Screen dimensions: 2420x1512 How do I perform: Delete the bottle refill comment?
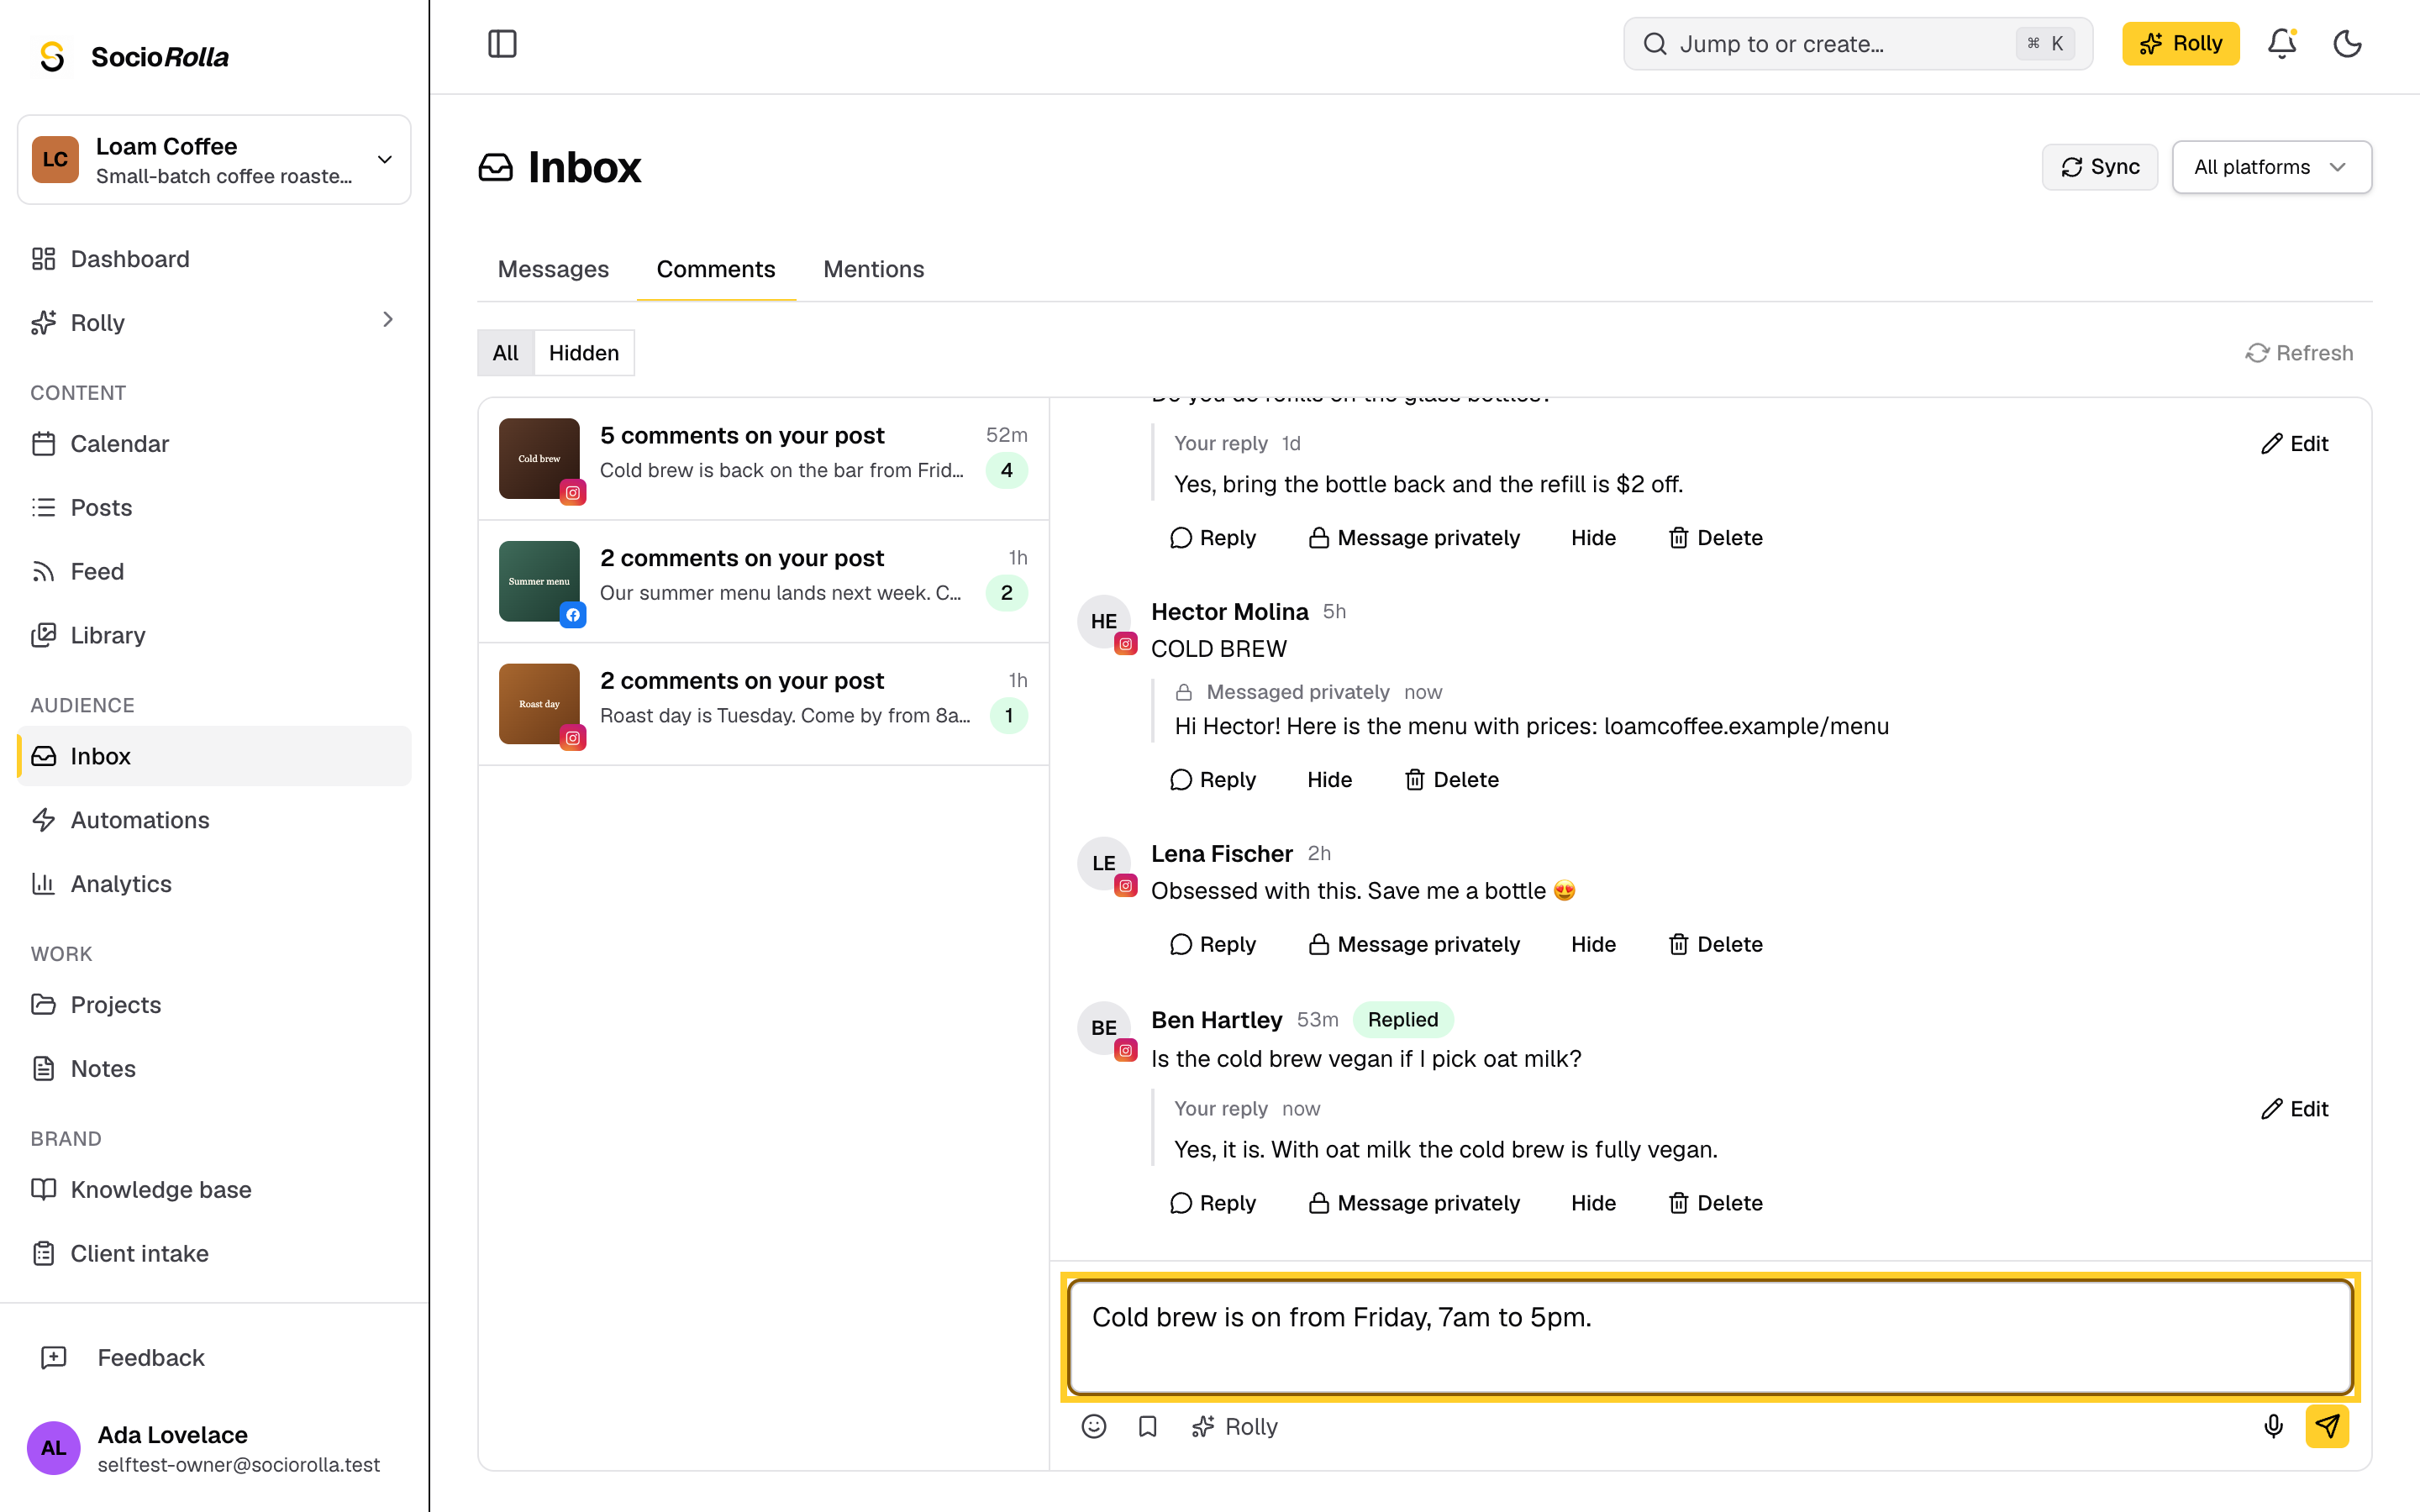click(x=1715, y=538)
